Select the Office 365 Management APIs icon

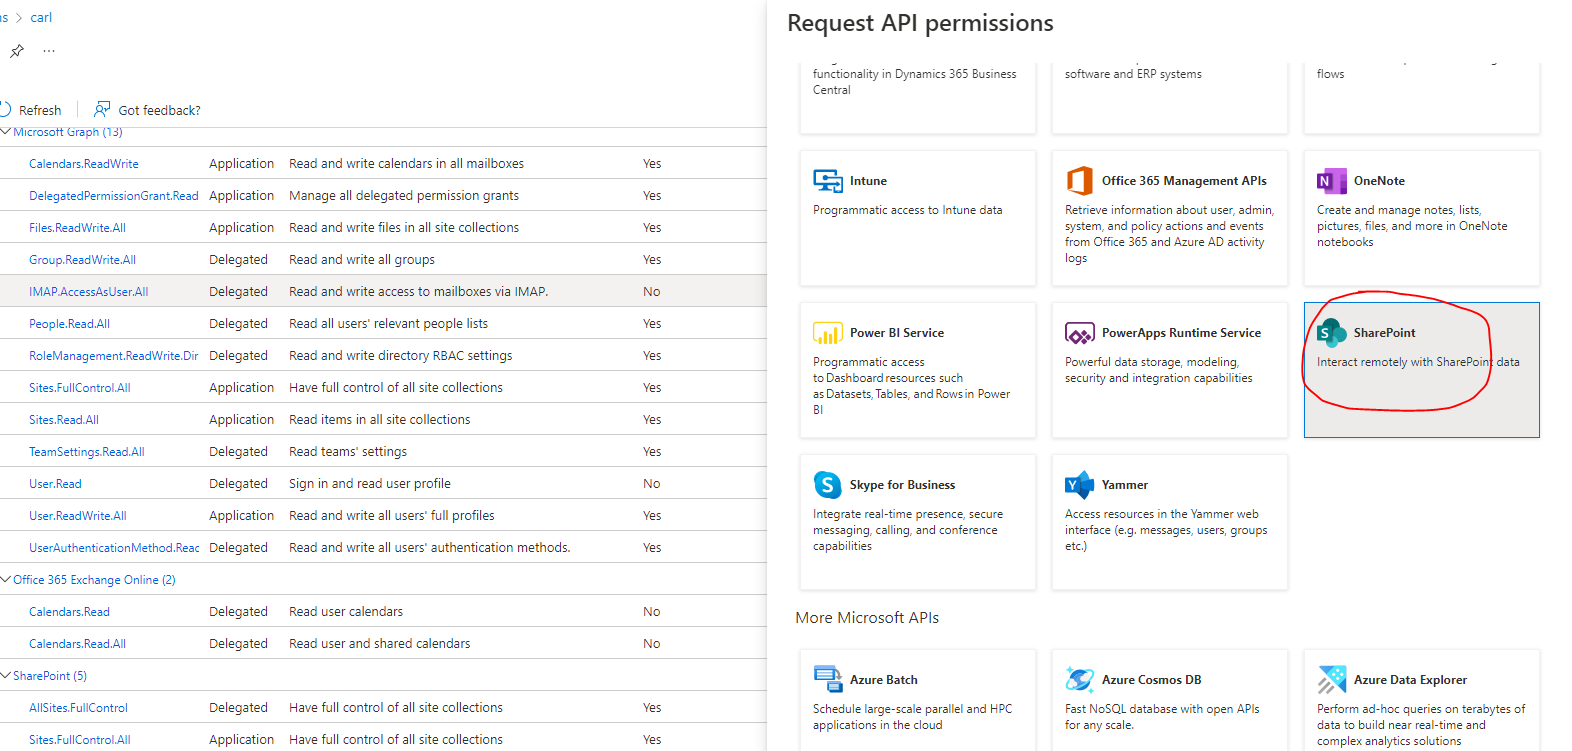1079,181
